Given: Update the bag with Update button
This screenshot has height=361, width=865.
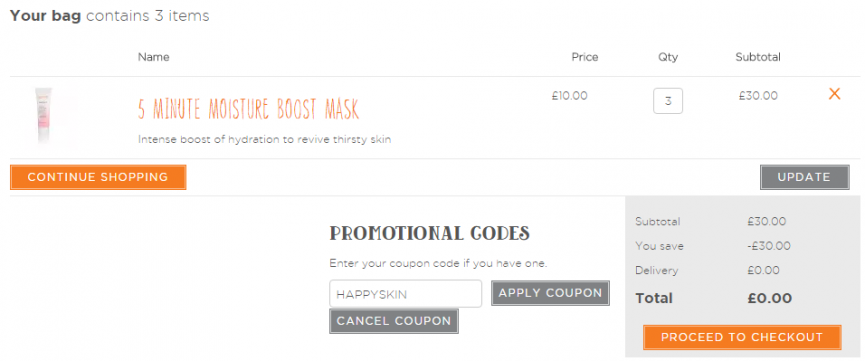Looking at the screenshot, I should click(x=804, y=177).
